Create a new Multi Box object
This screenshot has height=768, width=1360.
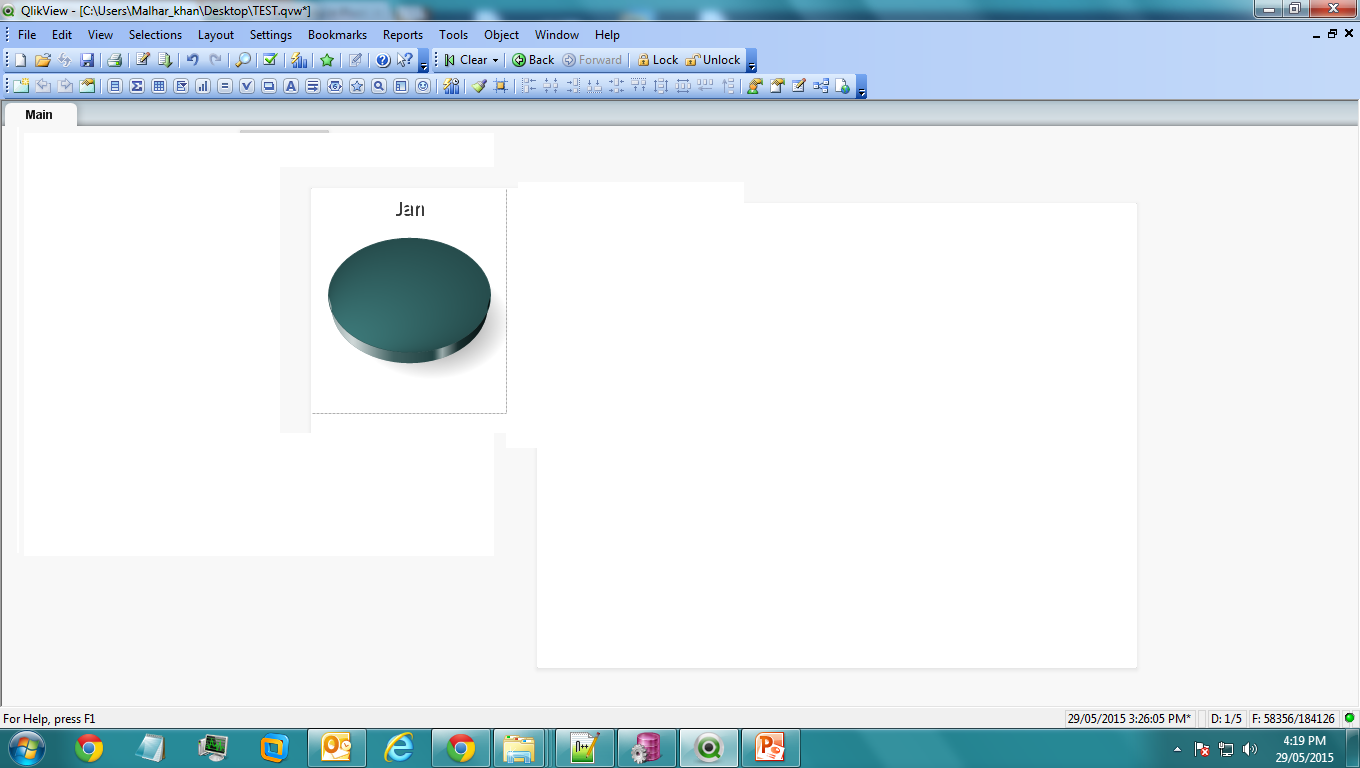click(x=181, y=86)
